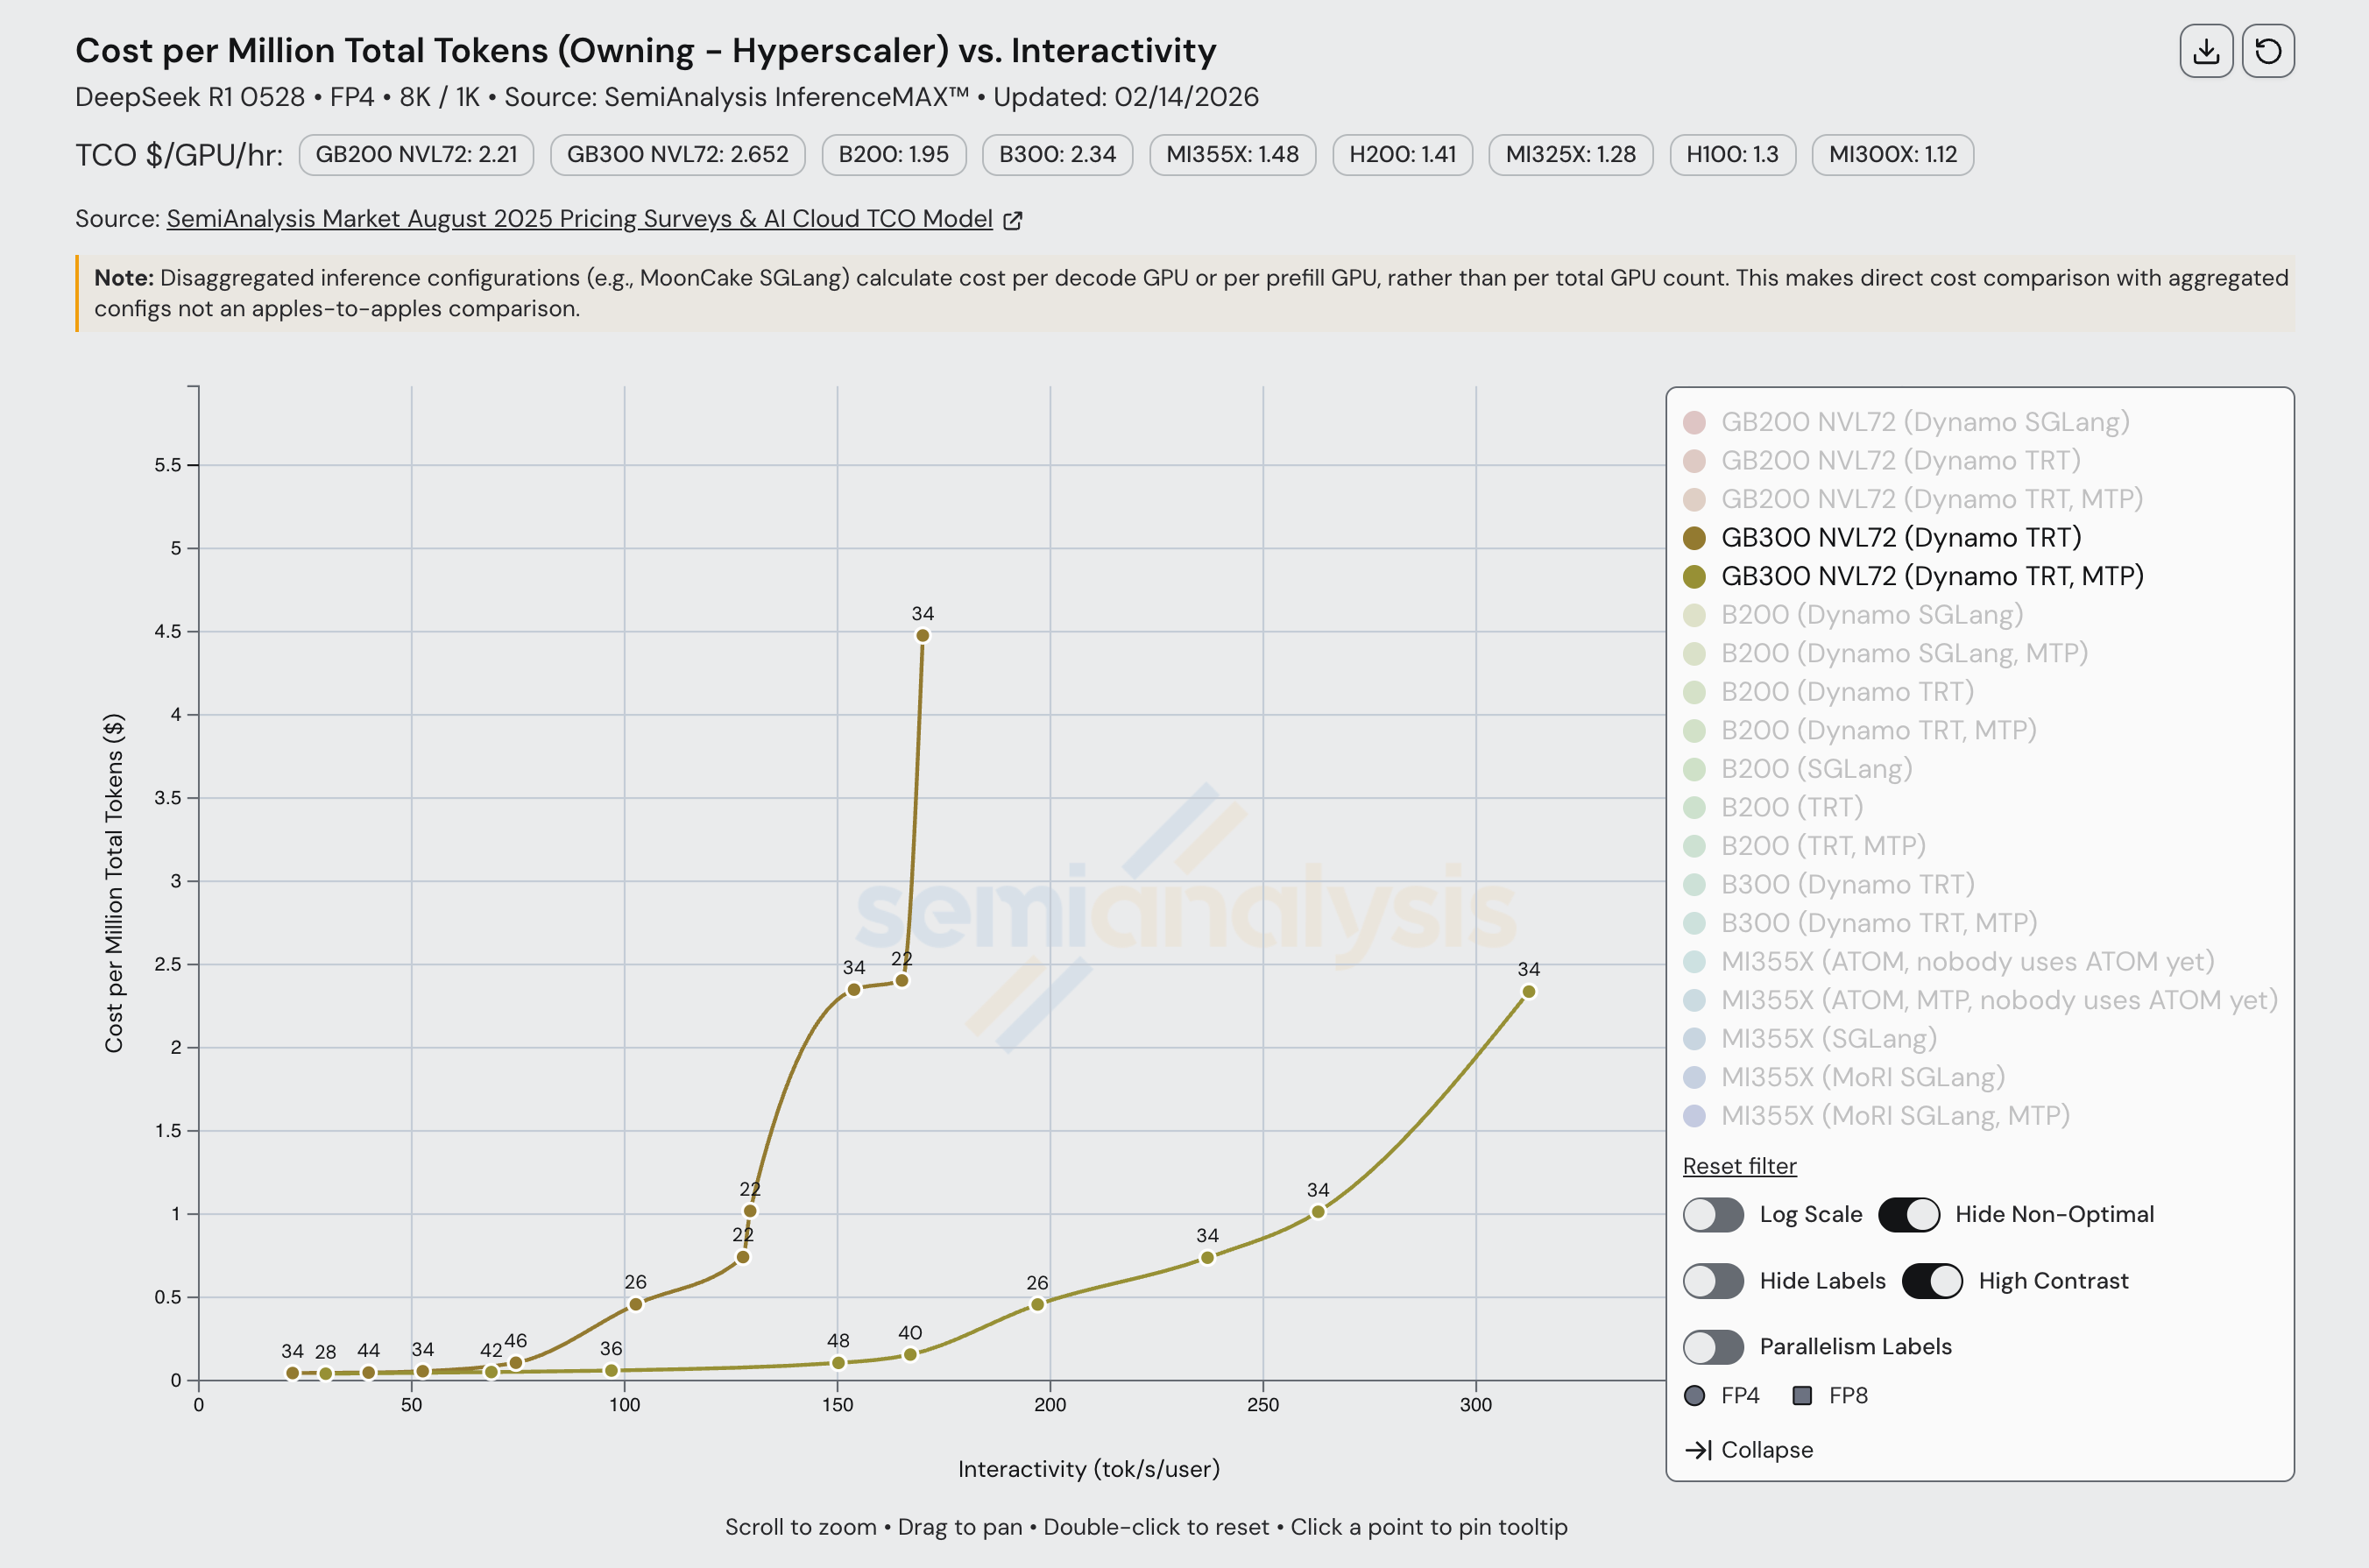
Task: Show the B200 (SGLang) legend series
Action: point(1816,769)
